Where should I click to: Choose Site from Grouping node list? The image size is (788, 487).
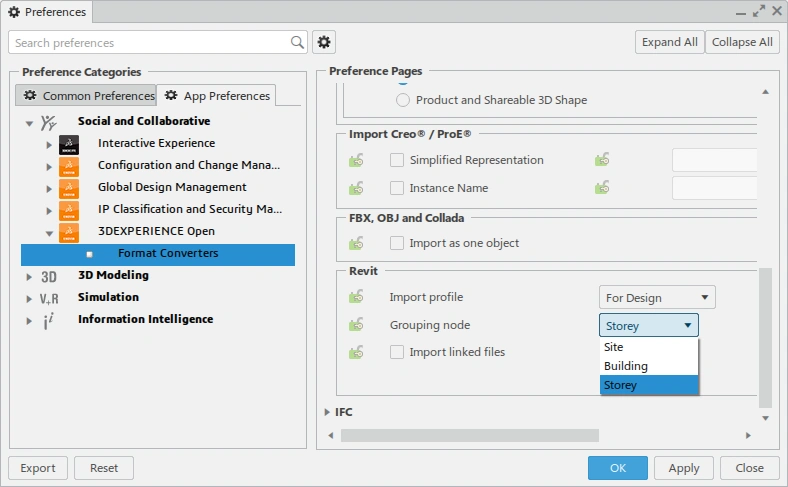(x=649, y=347)
